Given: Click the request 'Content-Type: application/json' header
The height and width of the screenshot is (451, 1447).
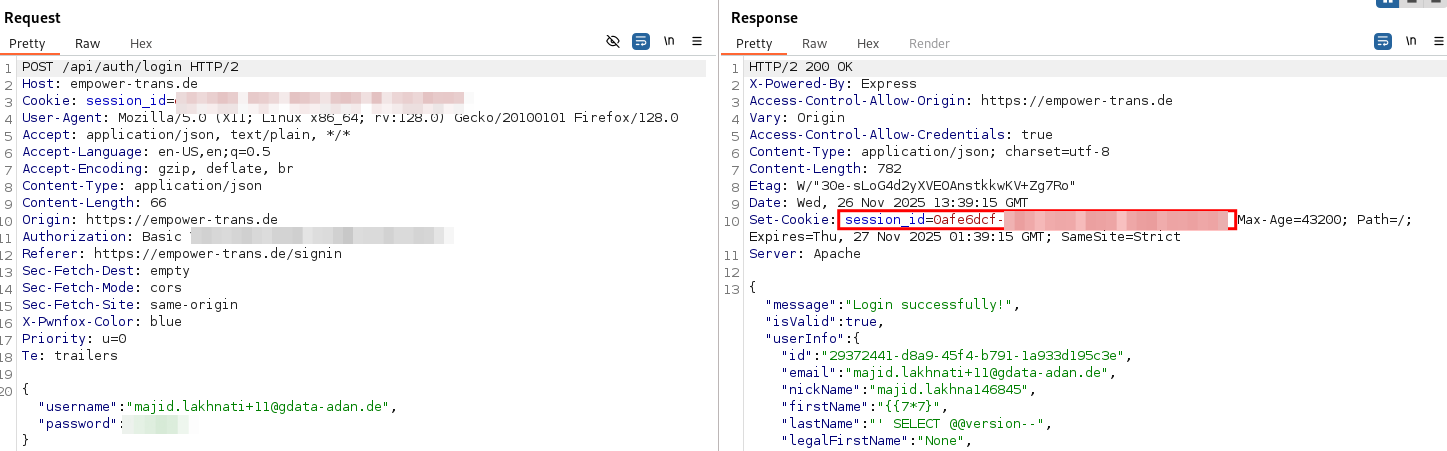Looking at the screenshot, I should coord(142,186).
